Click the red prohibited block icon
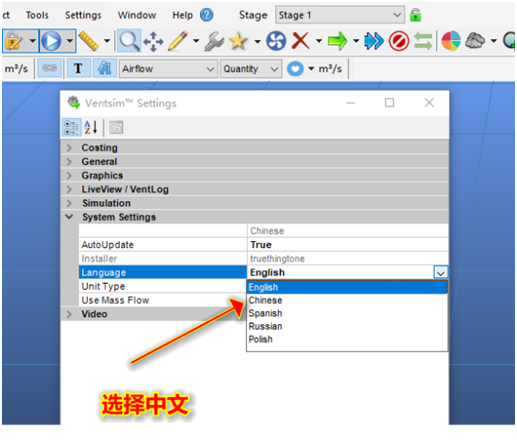The image size is (517, 445). [399, 41]
